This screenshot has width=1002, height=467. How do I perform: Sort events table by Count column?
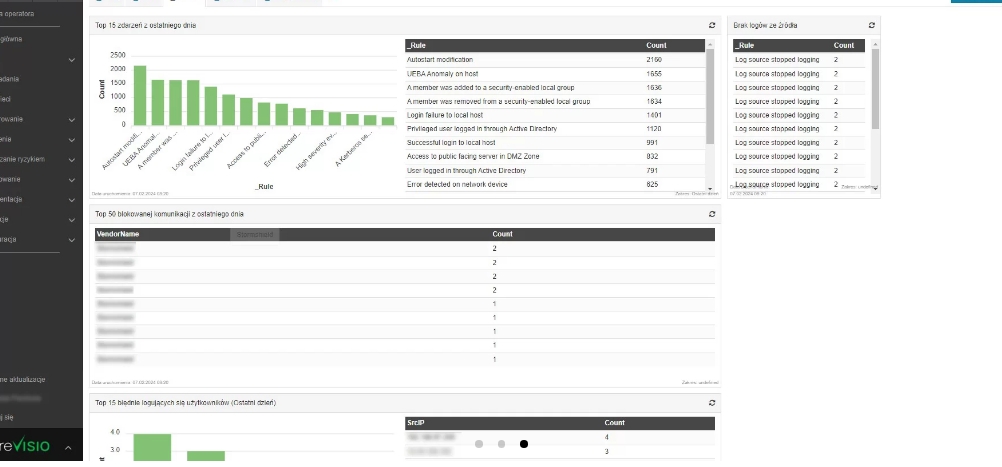656,46
